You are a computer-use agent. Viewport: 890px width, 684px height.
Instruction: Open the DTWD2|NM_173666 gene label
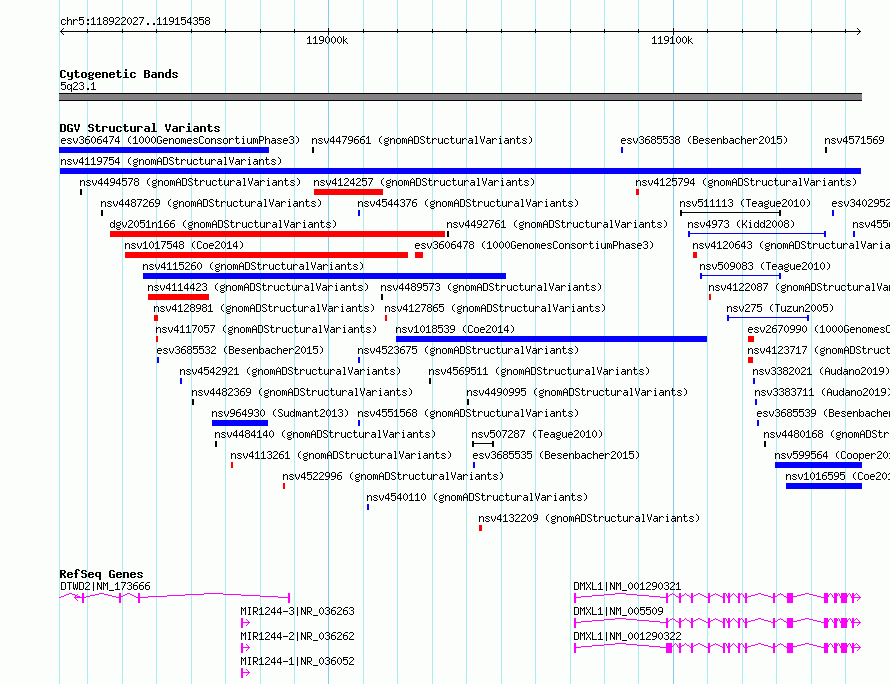106,586
